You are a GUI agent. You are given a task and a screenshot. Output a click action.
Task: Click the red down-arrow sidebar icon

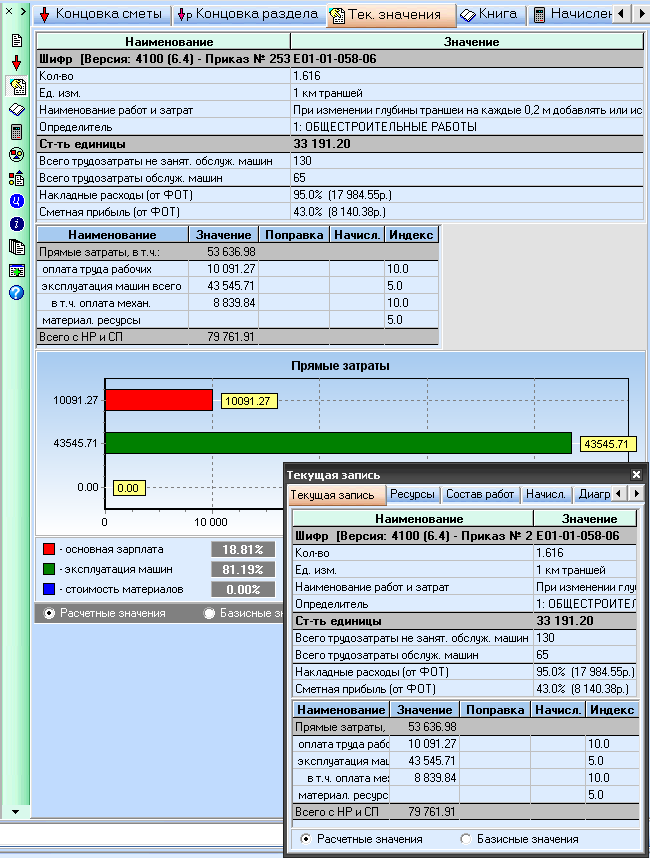tap(16, 63)
